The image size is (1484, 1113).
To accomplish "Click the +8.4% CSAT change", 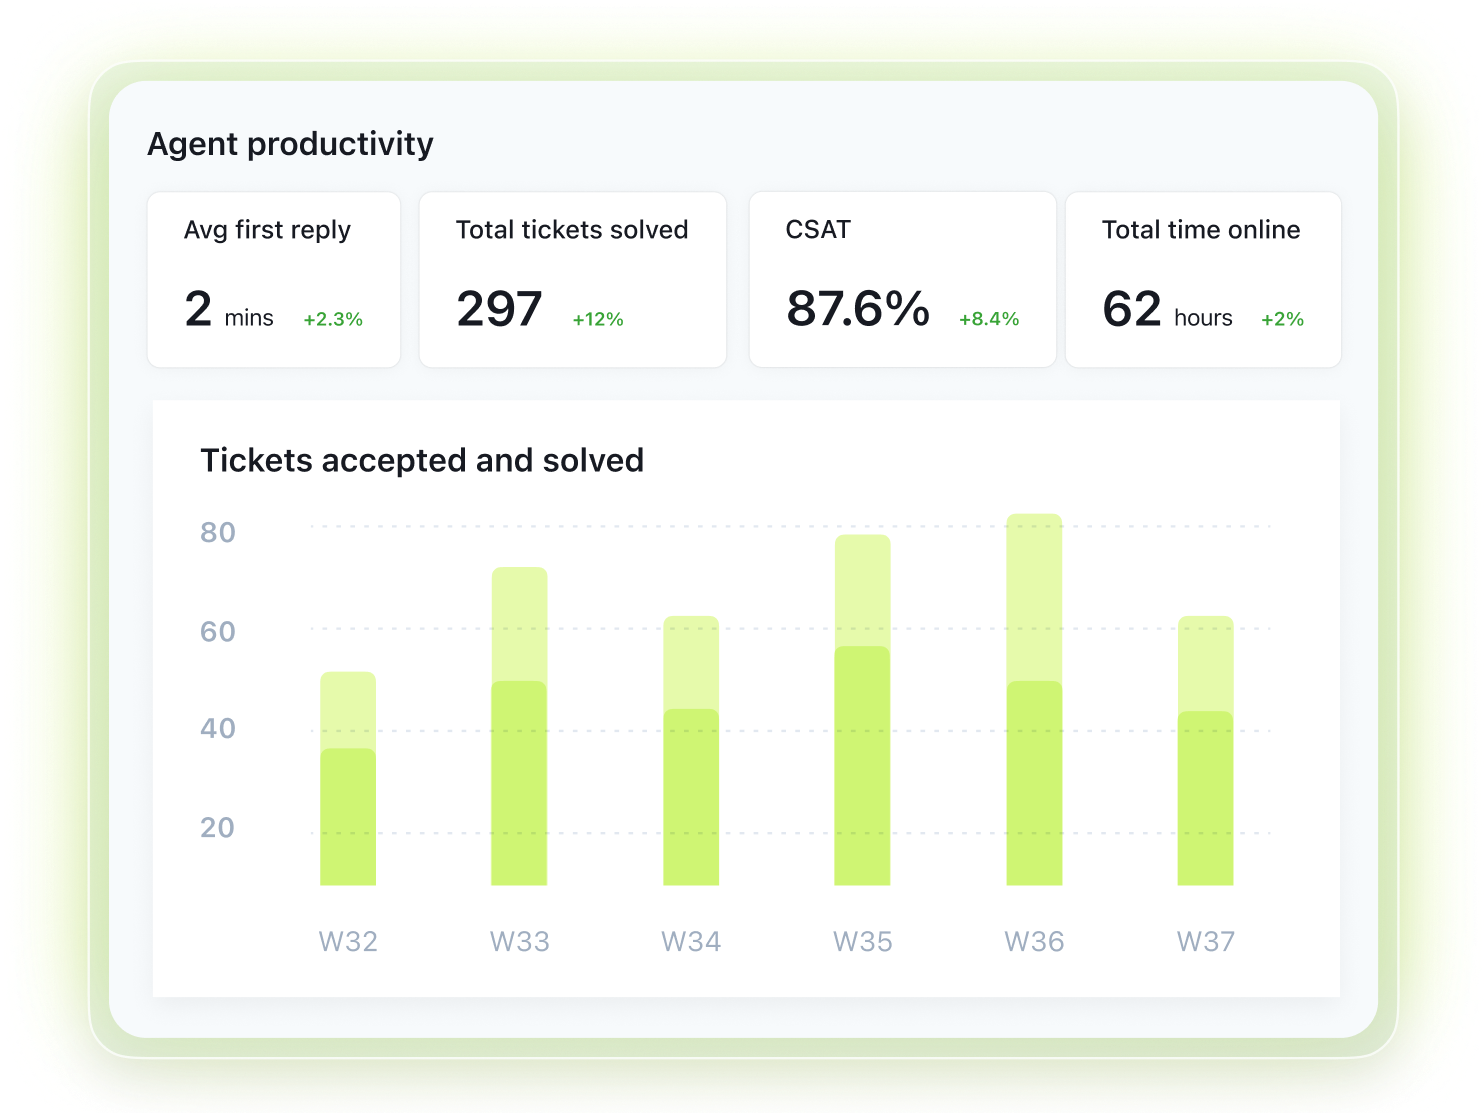I will (989, 319).
